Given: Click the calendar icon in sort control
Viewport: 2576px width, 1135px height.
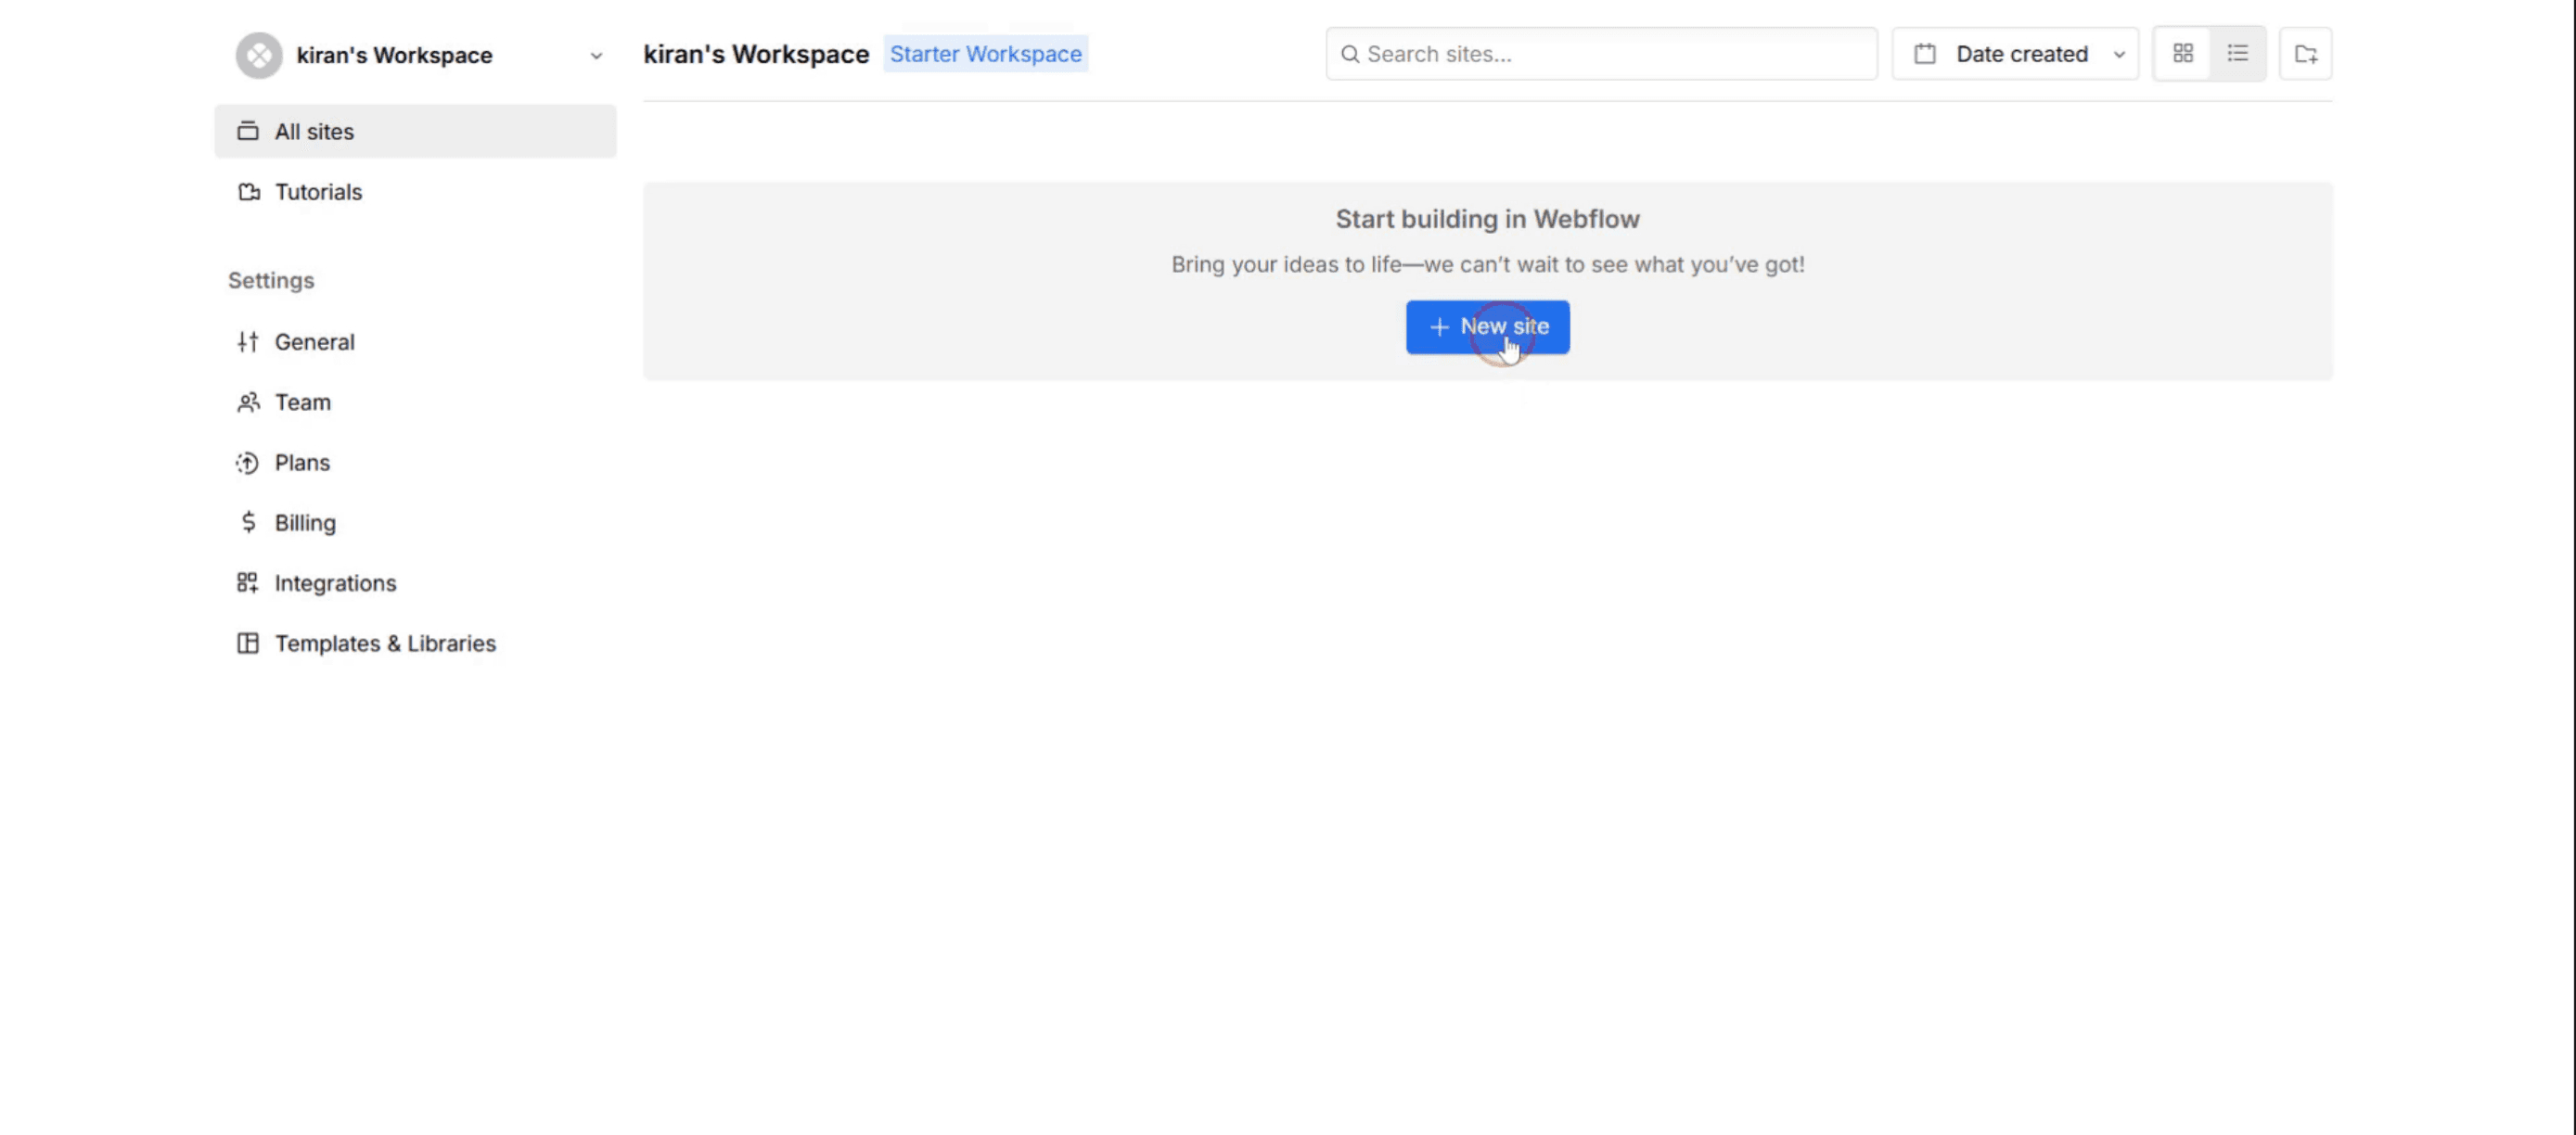Looking at the screenshot, I should 1925,54.
